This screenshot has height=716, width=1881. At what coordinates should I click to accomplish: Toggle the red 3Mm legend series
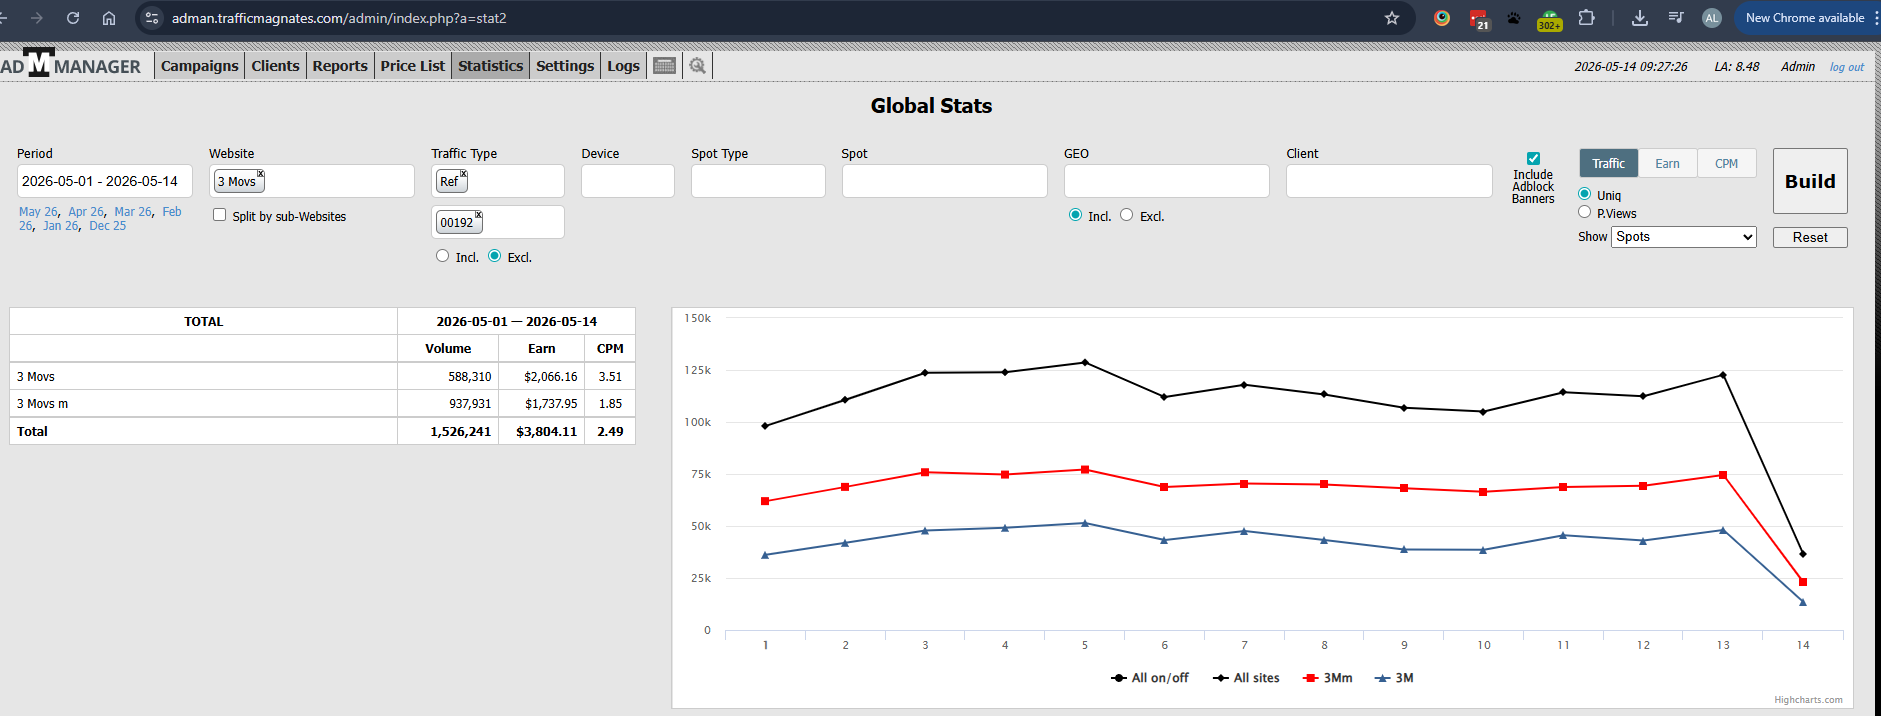[x=1328, y=678]
